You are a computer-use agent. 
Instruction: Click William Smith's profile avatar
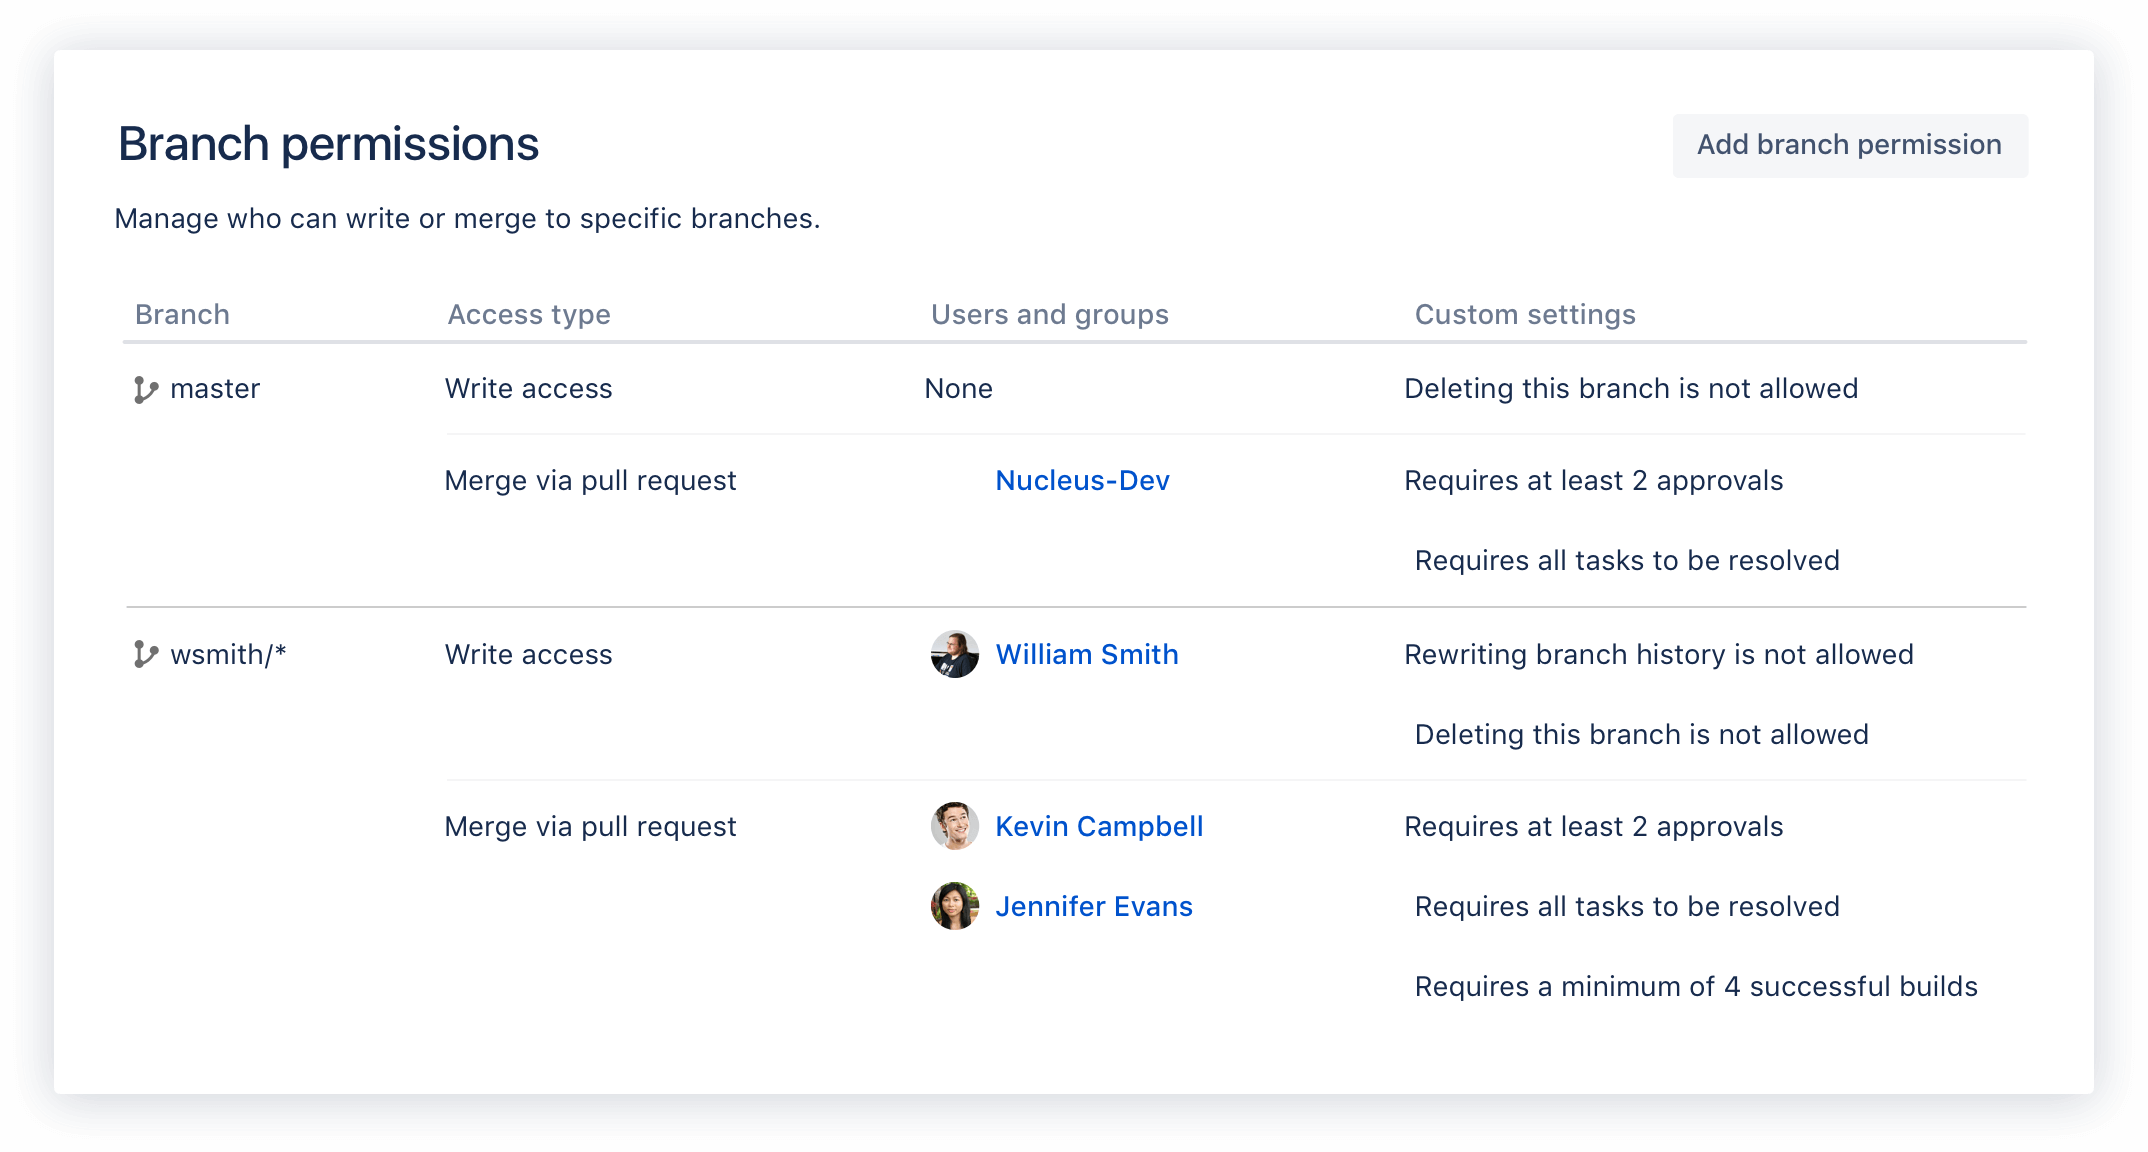pos(954,655)
